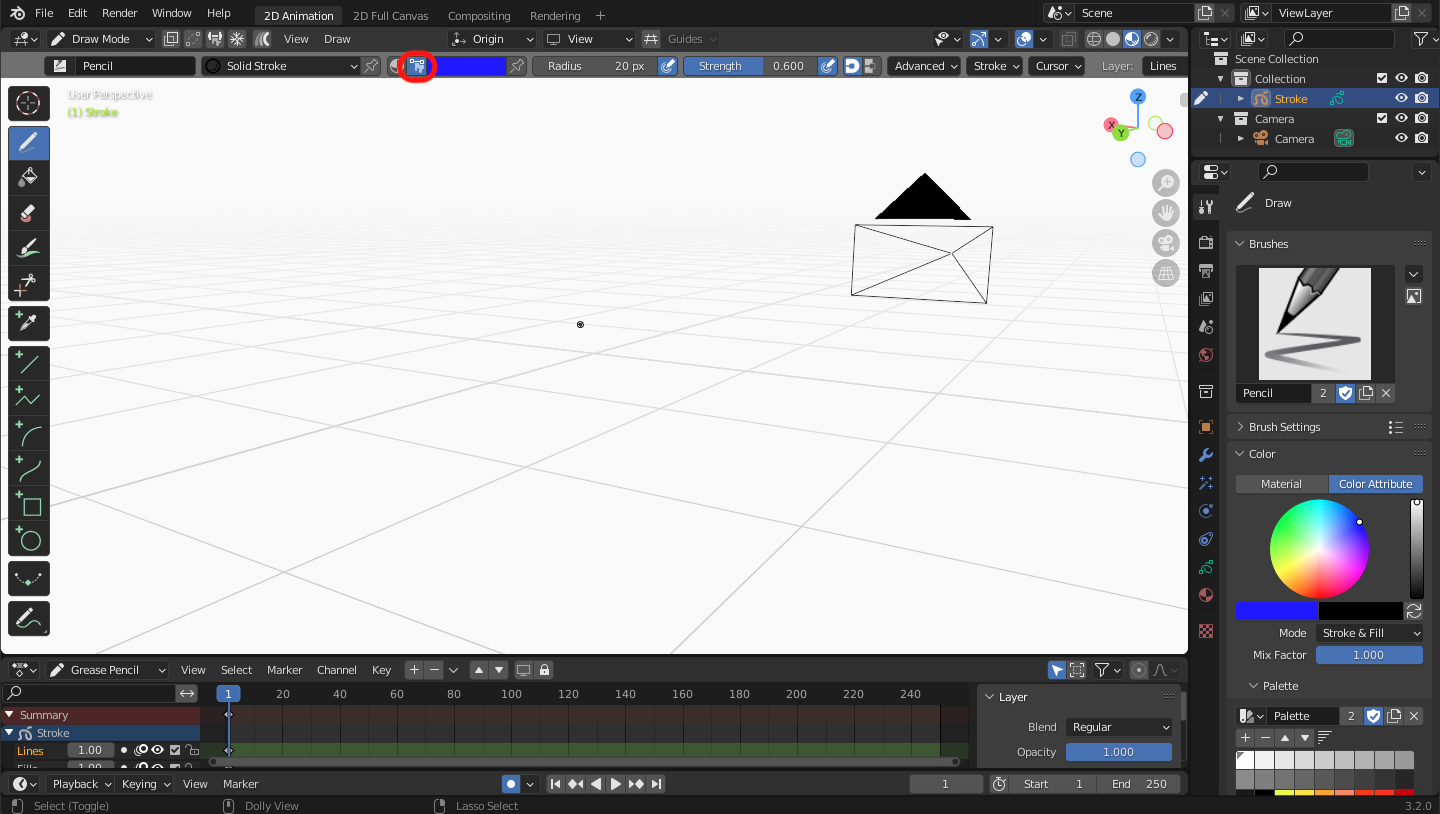Select the Circle primitive tool
The image size is (1440, 814).
[x=29, y=539]
